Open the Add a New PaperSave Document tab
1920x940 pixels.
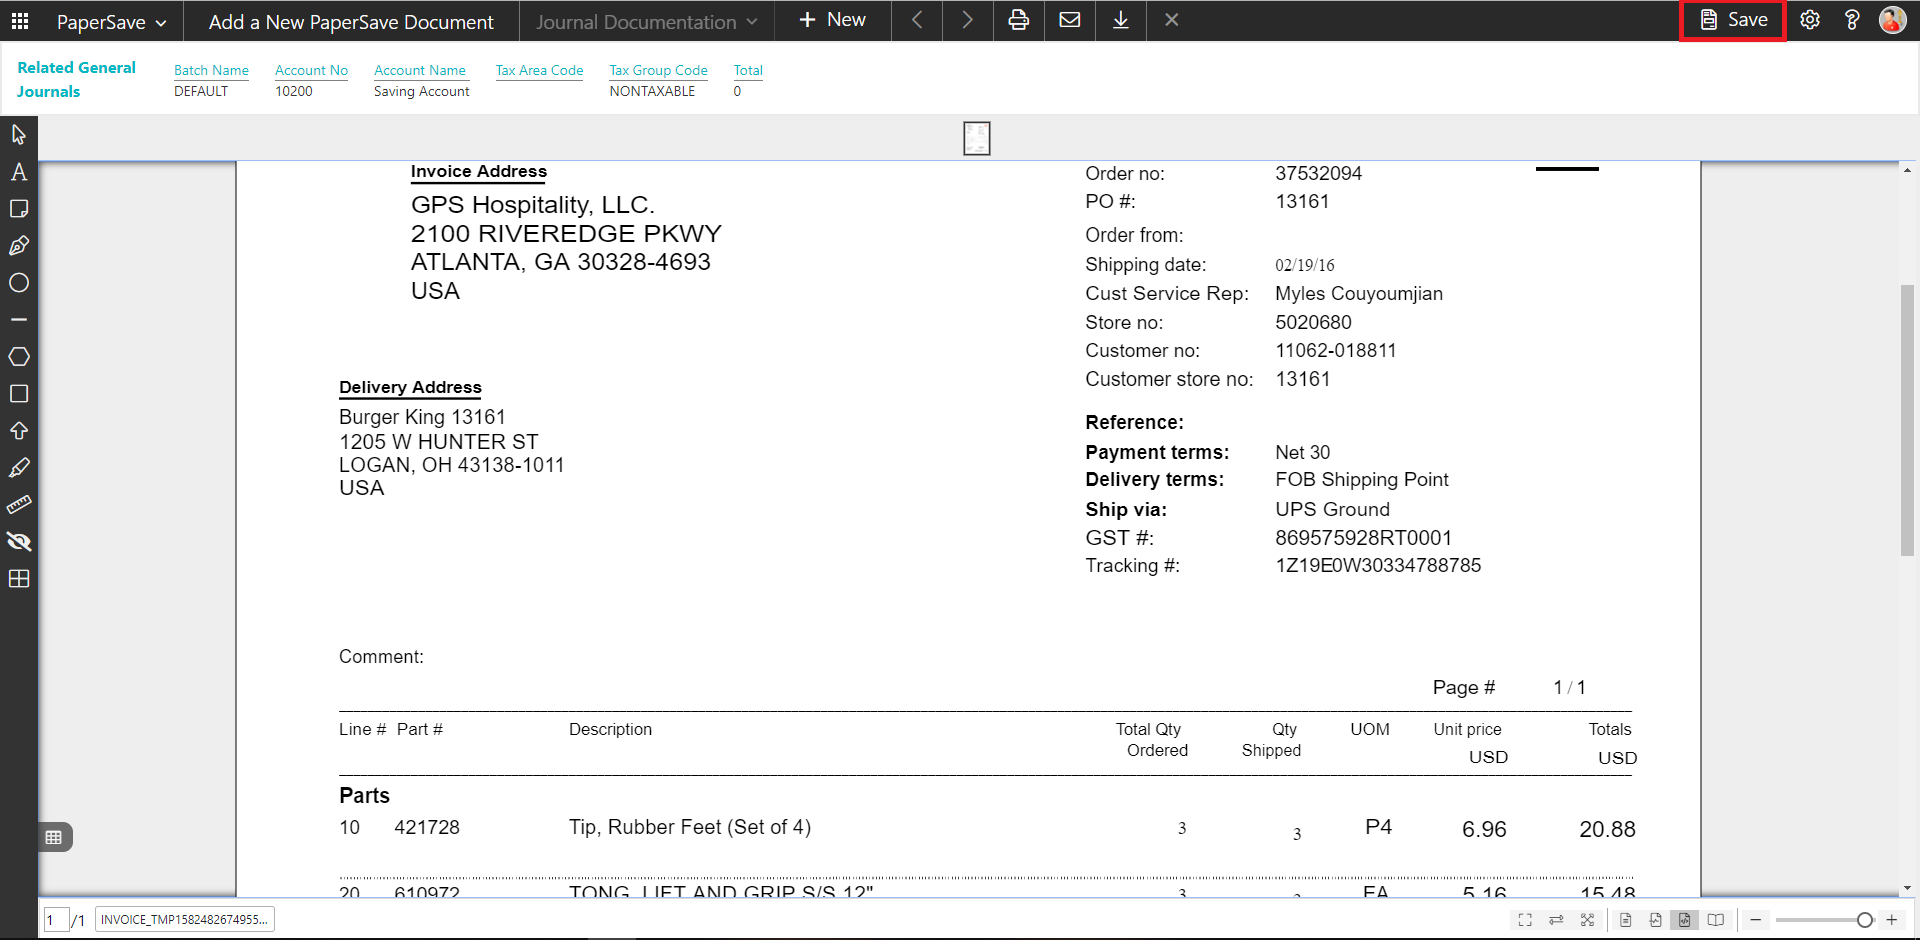coord(351,22)
